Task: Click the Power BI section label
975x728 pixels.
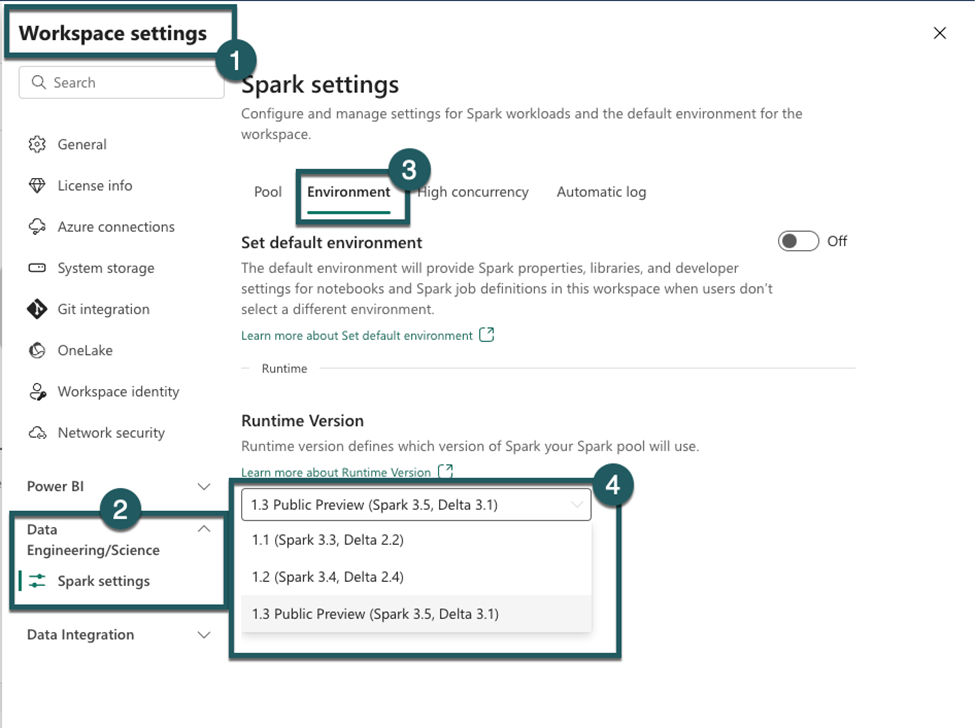Action: 55,486
